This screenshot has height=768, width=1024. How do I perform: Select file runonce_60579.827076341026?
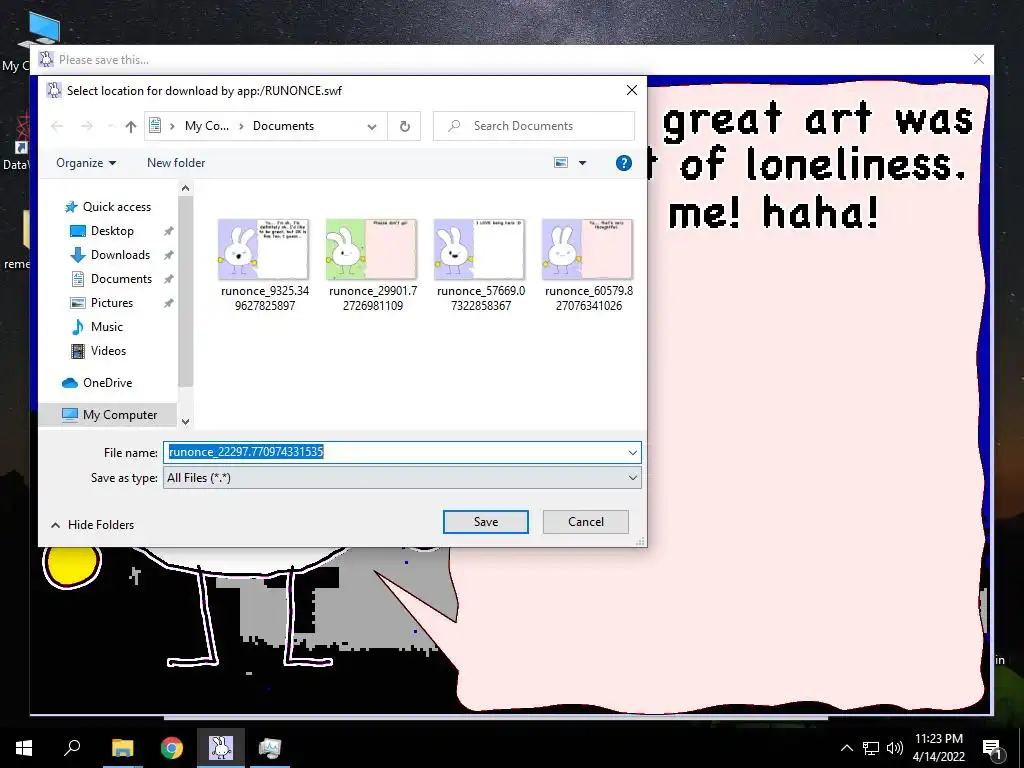tap(588, 265)
